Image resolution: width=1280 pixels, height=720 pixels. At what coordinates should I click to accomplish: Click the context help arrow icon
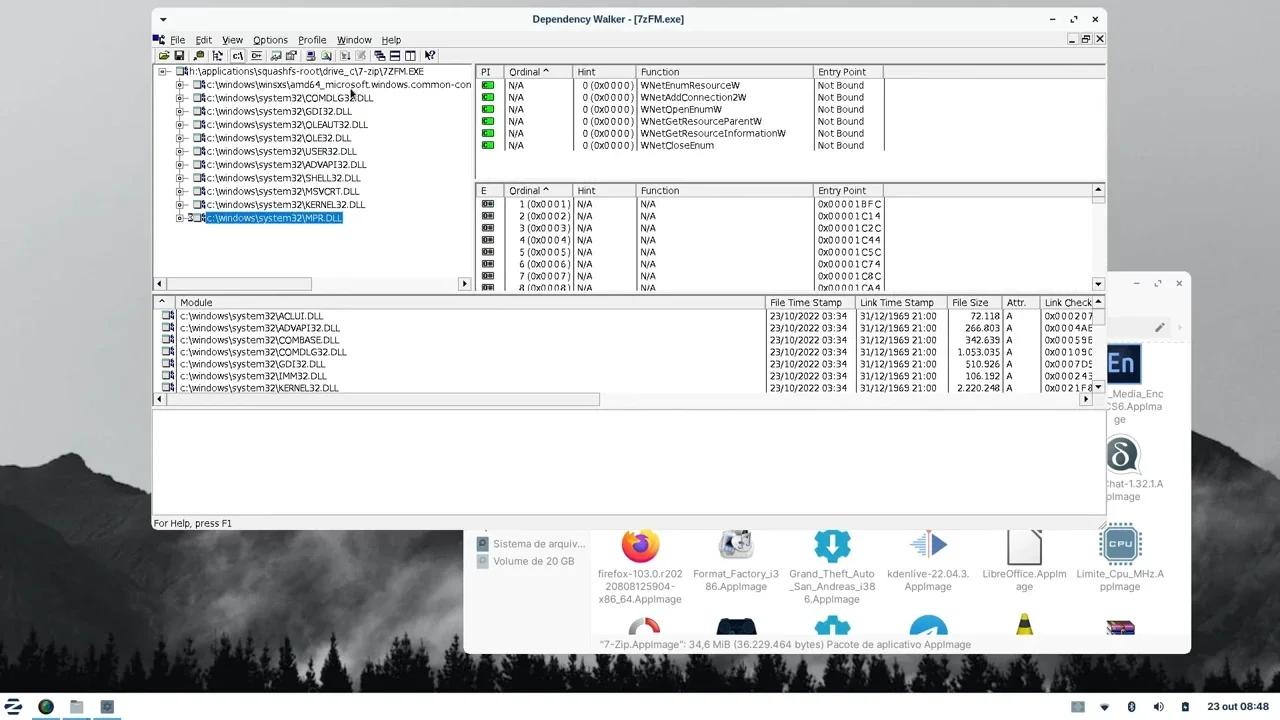pyautogui.click(x=430, y=55)
